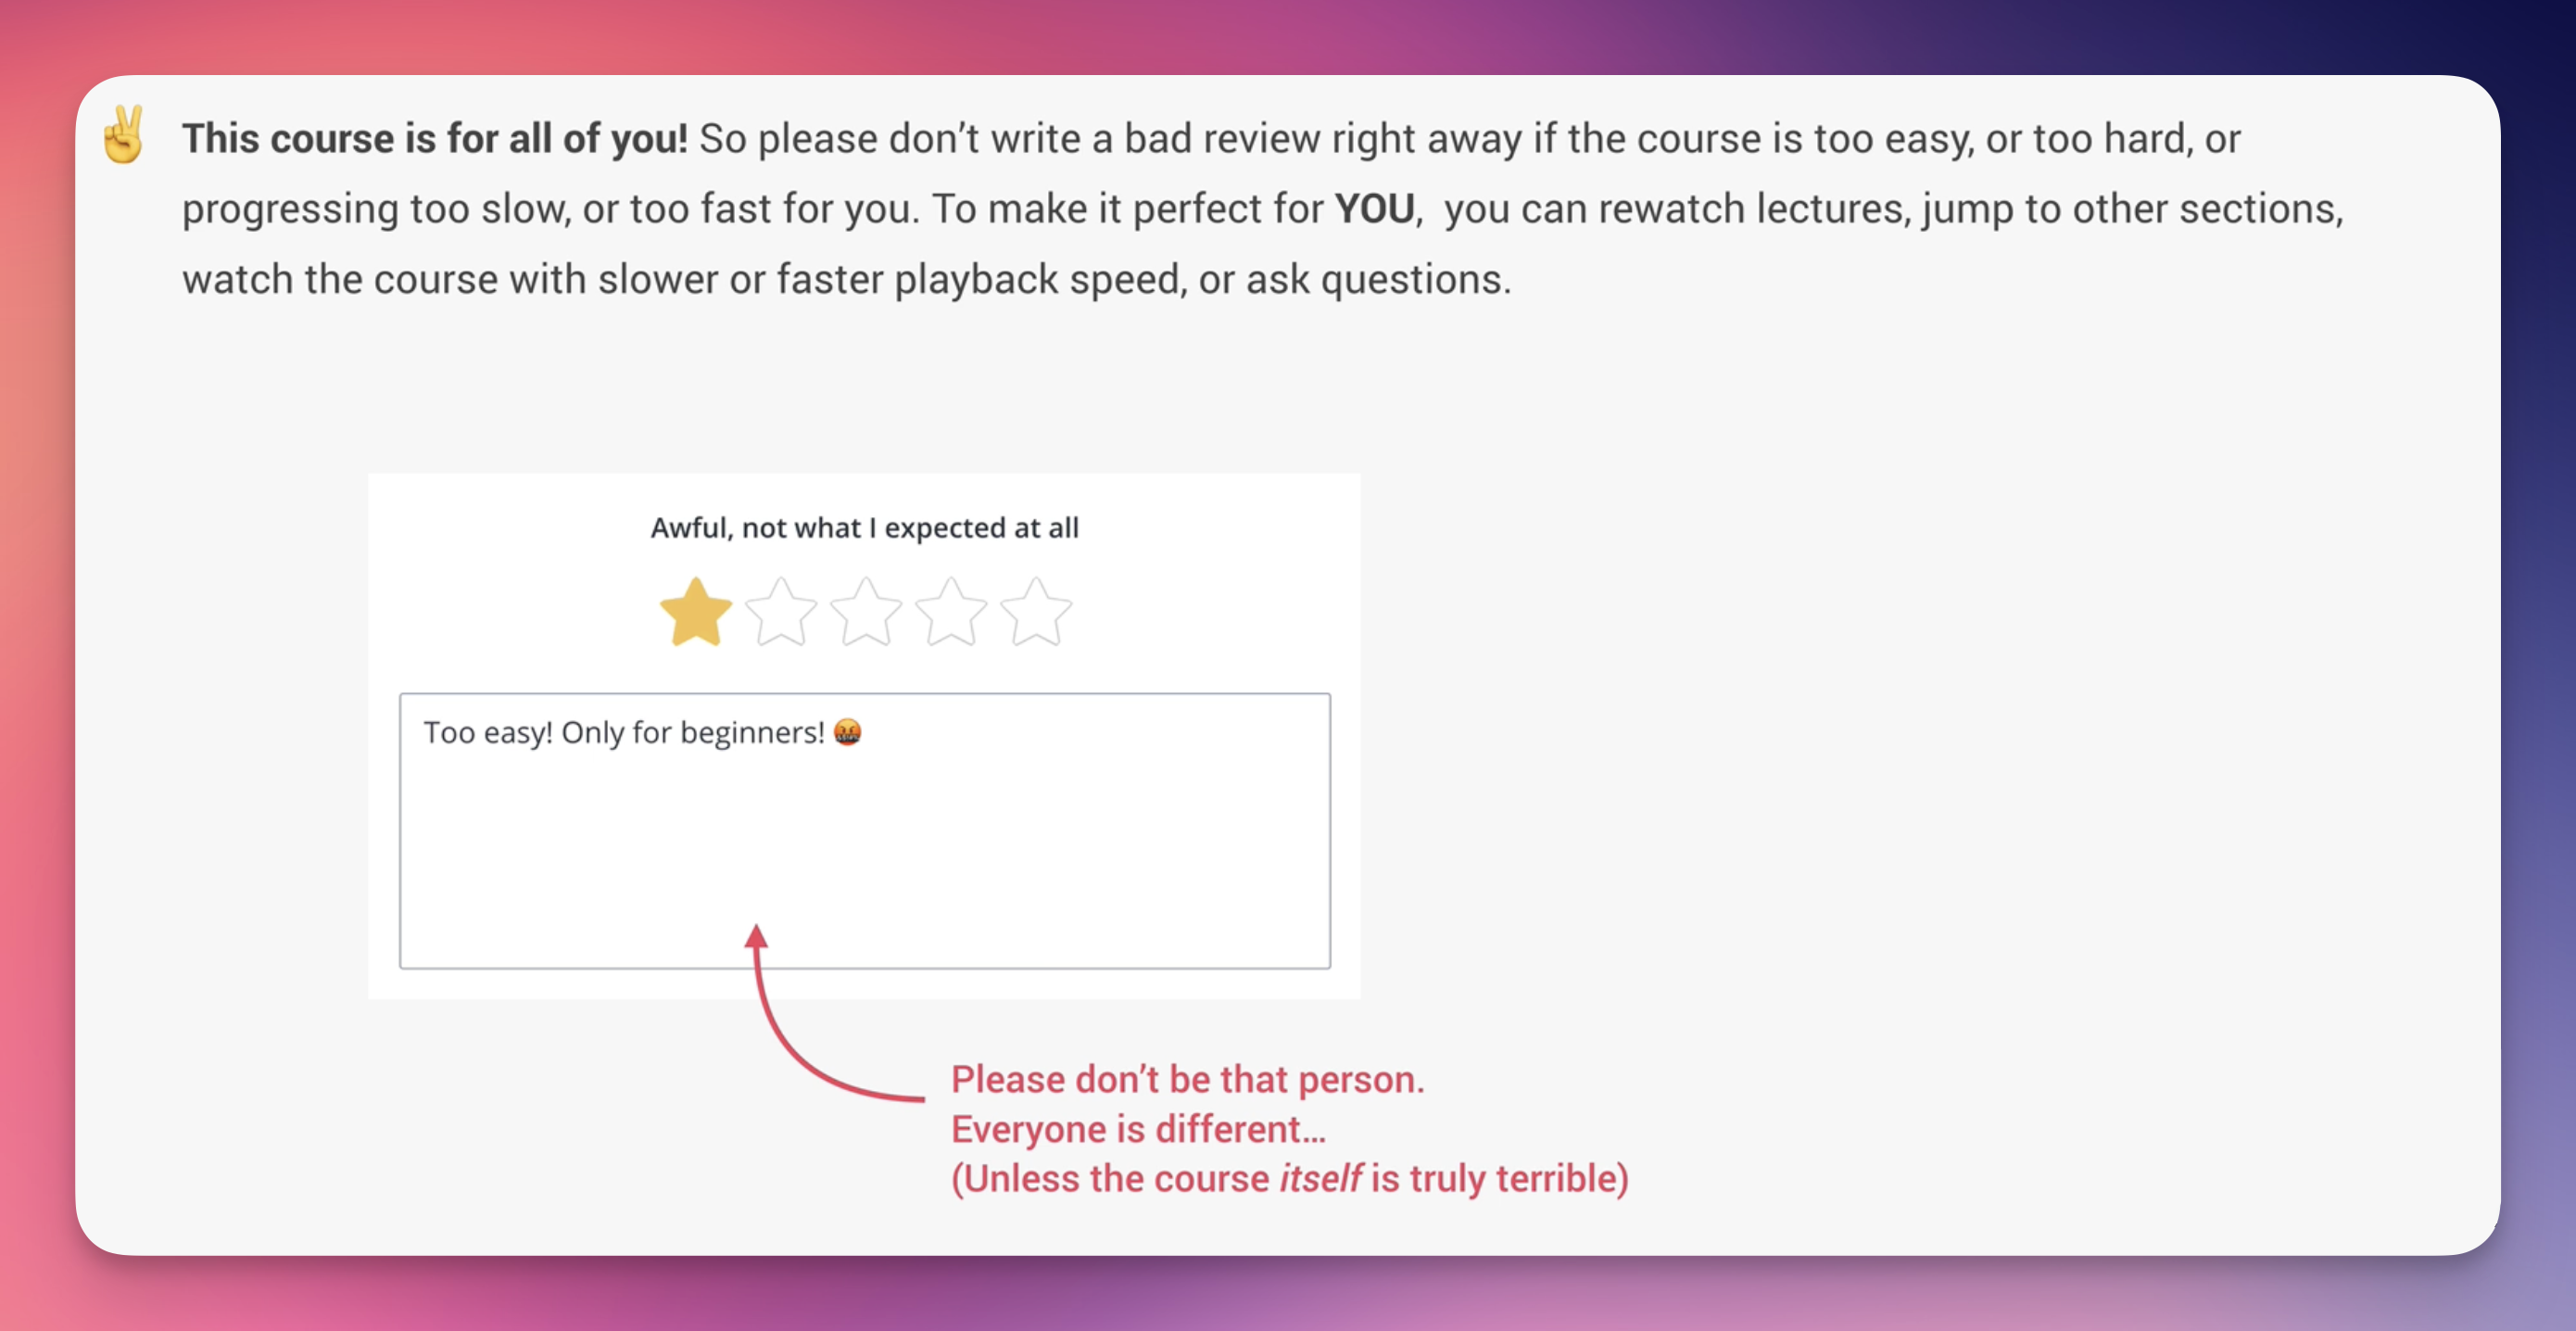Image resolution: width=2576 pixels, height=1331 pixels.
Task: Click 'Please don't be that person.' text
Action: click(1188, 1079)
